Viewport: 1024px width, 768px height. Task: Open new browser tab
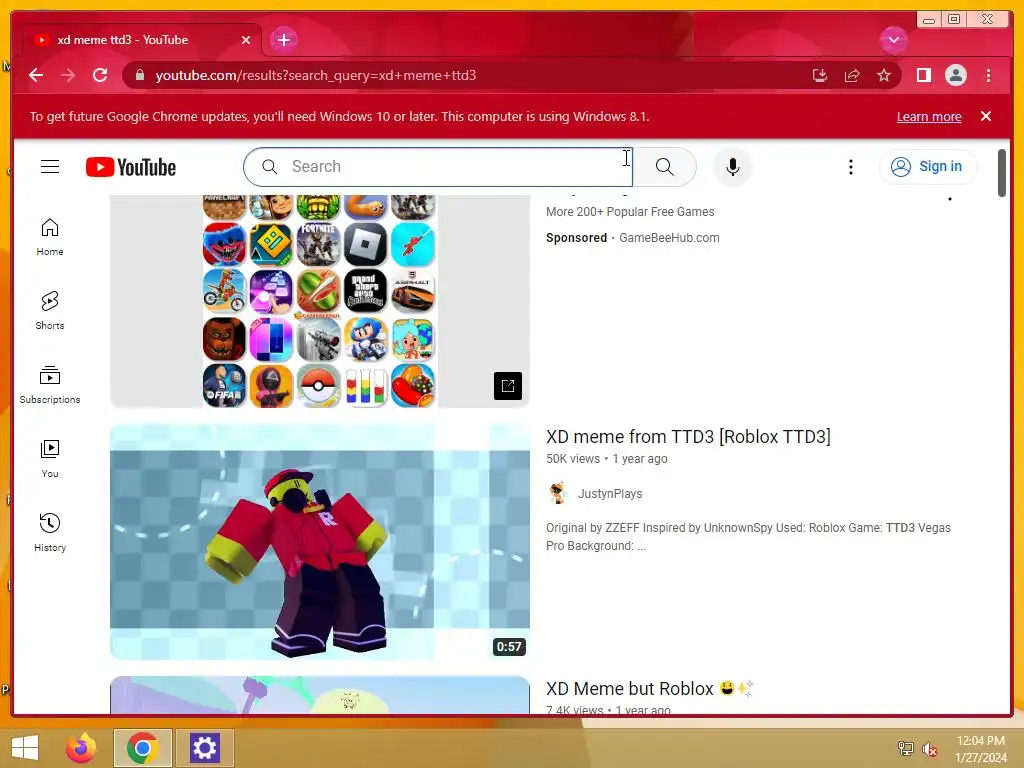pos(283,40)
